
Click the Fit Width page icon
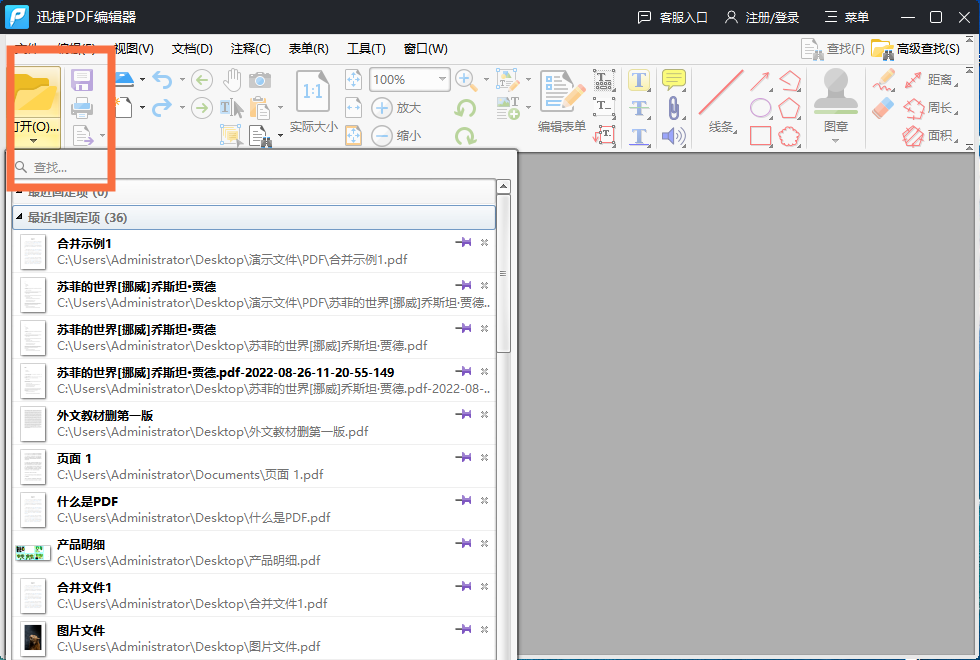coord(353,108)
